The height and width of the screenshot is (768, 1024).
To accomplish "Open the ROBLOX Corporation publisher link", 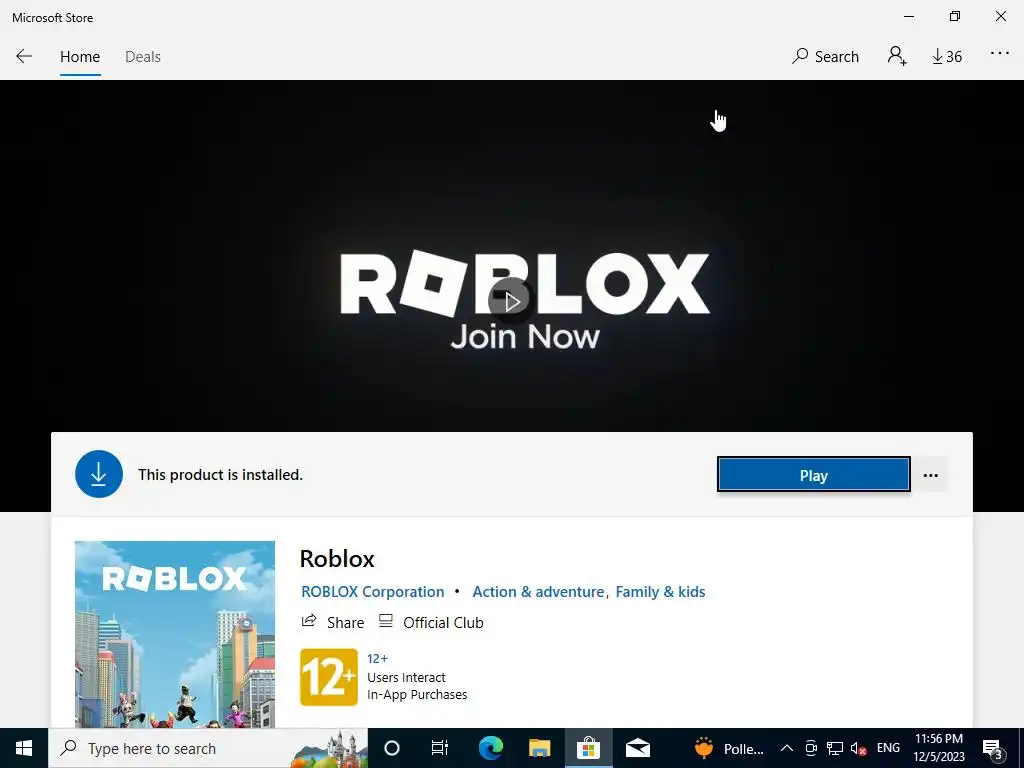I will click(372, 592).
